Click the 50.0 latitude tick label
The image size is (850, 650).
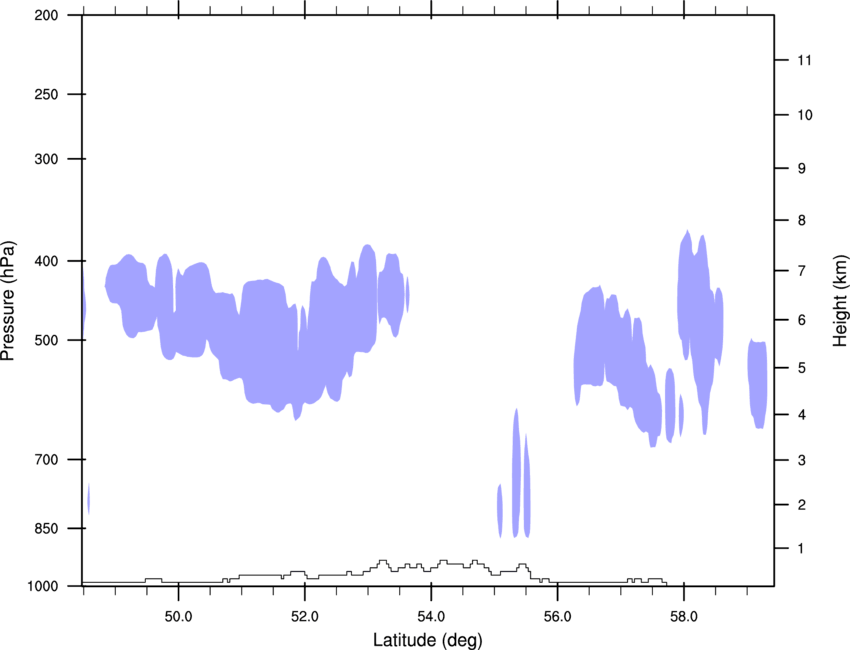coord(178,617)
